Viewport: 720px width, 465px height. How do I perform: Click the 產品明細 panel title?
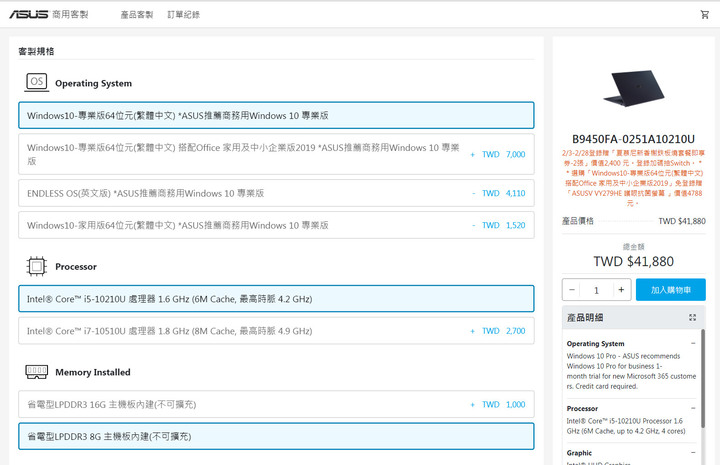[x=585, y=318]
